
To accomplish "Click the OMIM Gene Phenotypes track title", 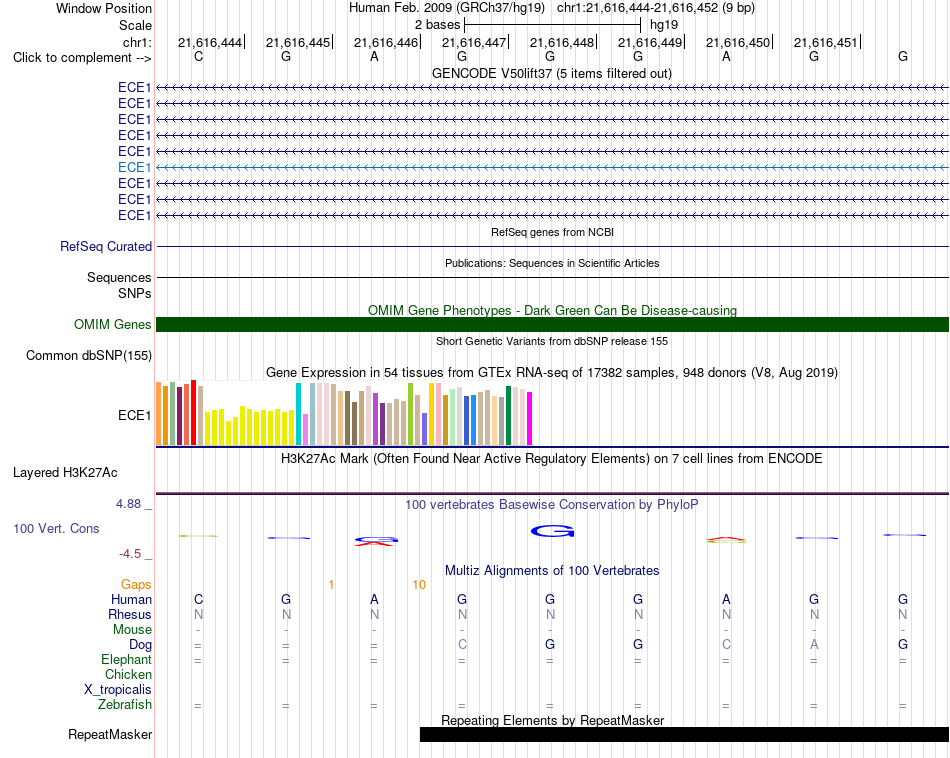I will (x=552, y=310).
